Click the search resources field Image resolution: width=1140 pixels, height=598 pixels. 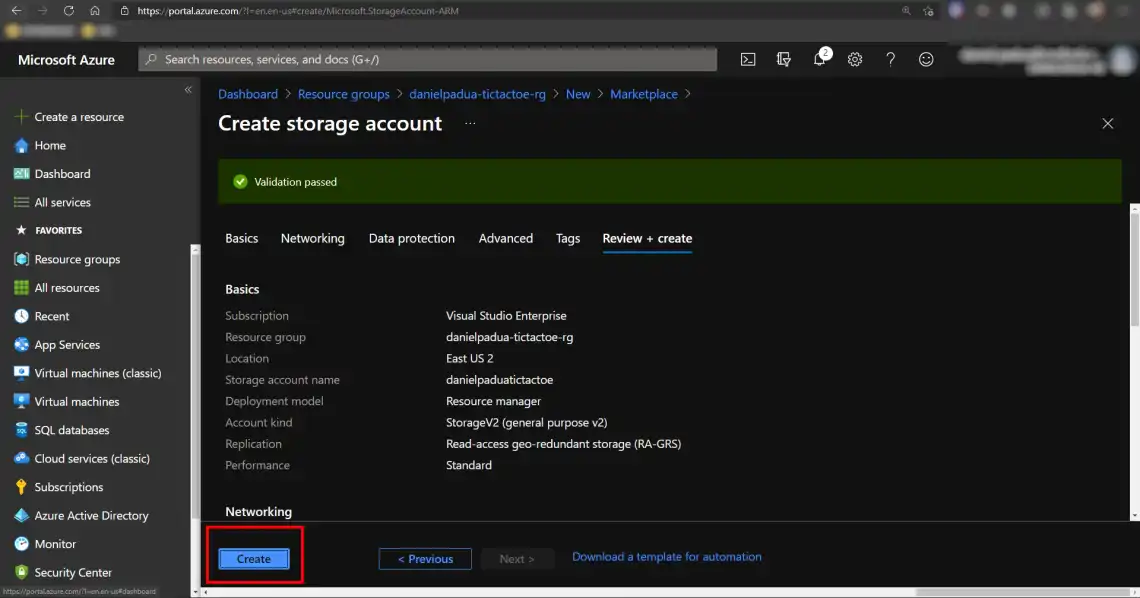(427, 59)
